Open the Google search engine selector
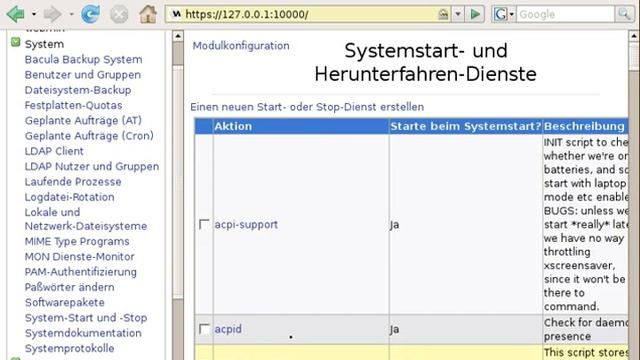The image size is (640, 360). [504, 14]
